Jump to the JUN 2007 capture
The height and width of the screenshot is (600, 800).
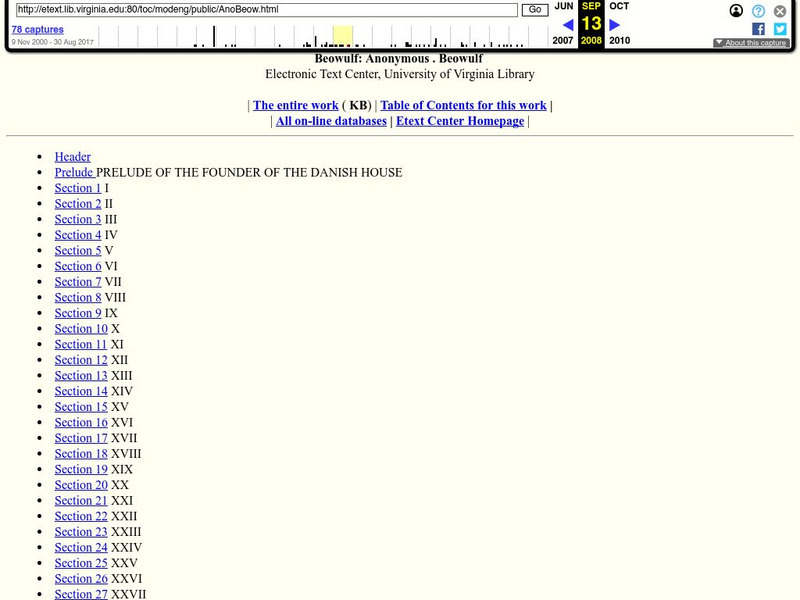pyautogui.click(x=564, y=6)
